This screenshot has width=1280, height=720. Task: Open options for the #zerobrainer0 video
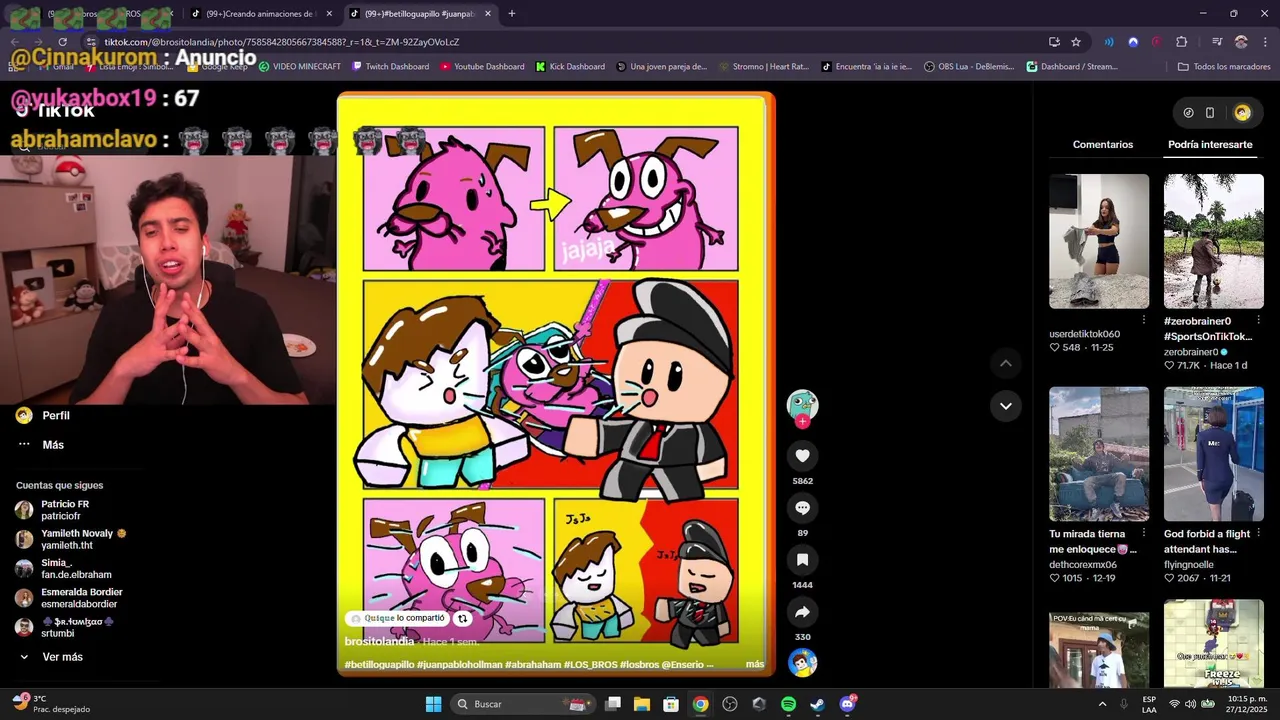point(1258,321)
